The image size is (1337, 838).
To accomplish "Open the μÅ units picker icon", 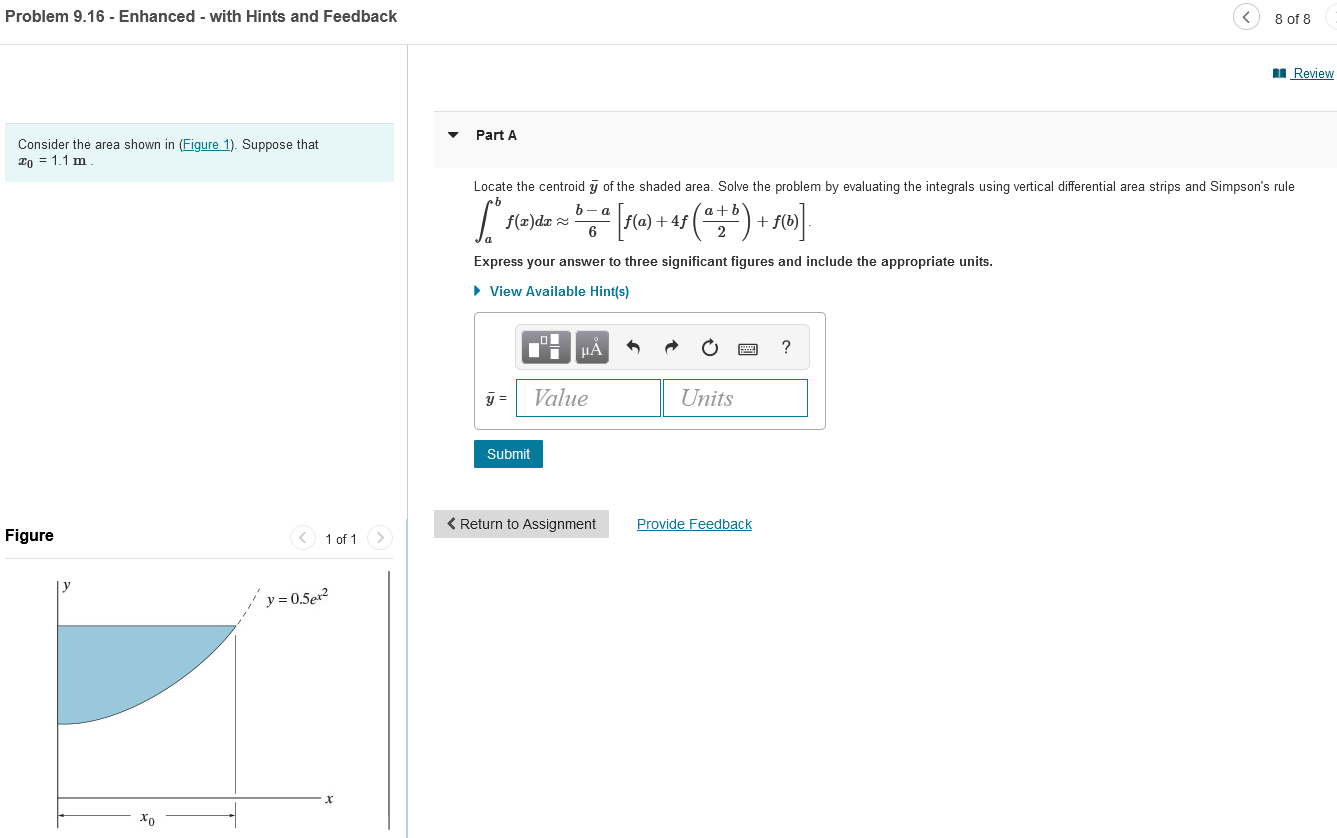I will [x=590, y=347].
